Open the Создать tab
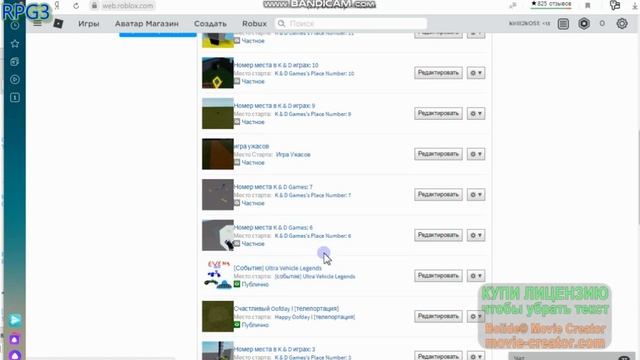Image resolution: width=640 pixels, height=360 pixels. click(x=210, y=24)
